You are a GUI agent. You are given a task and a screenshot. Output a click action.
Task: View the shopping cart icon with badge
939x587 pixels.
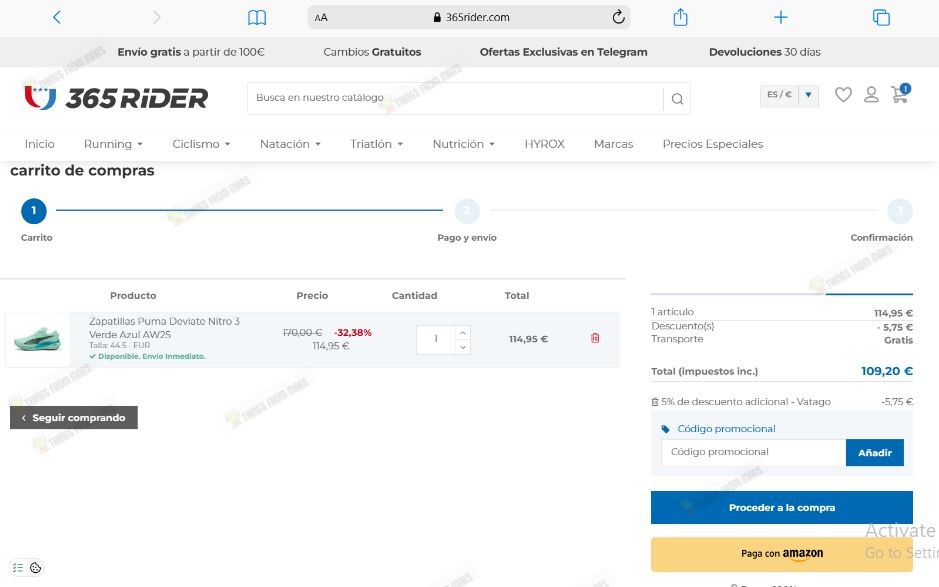point(899,95)
